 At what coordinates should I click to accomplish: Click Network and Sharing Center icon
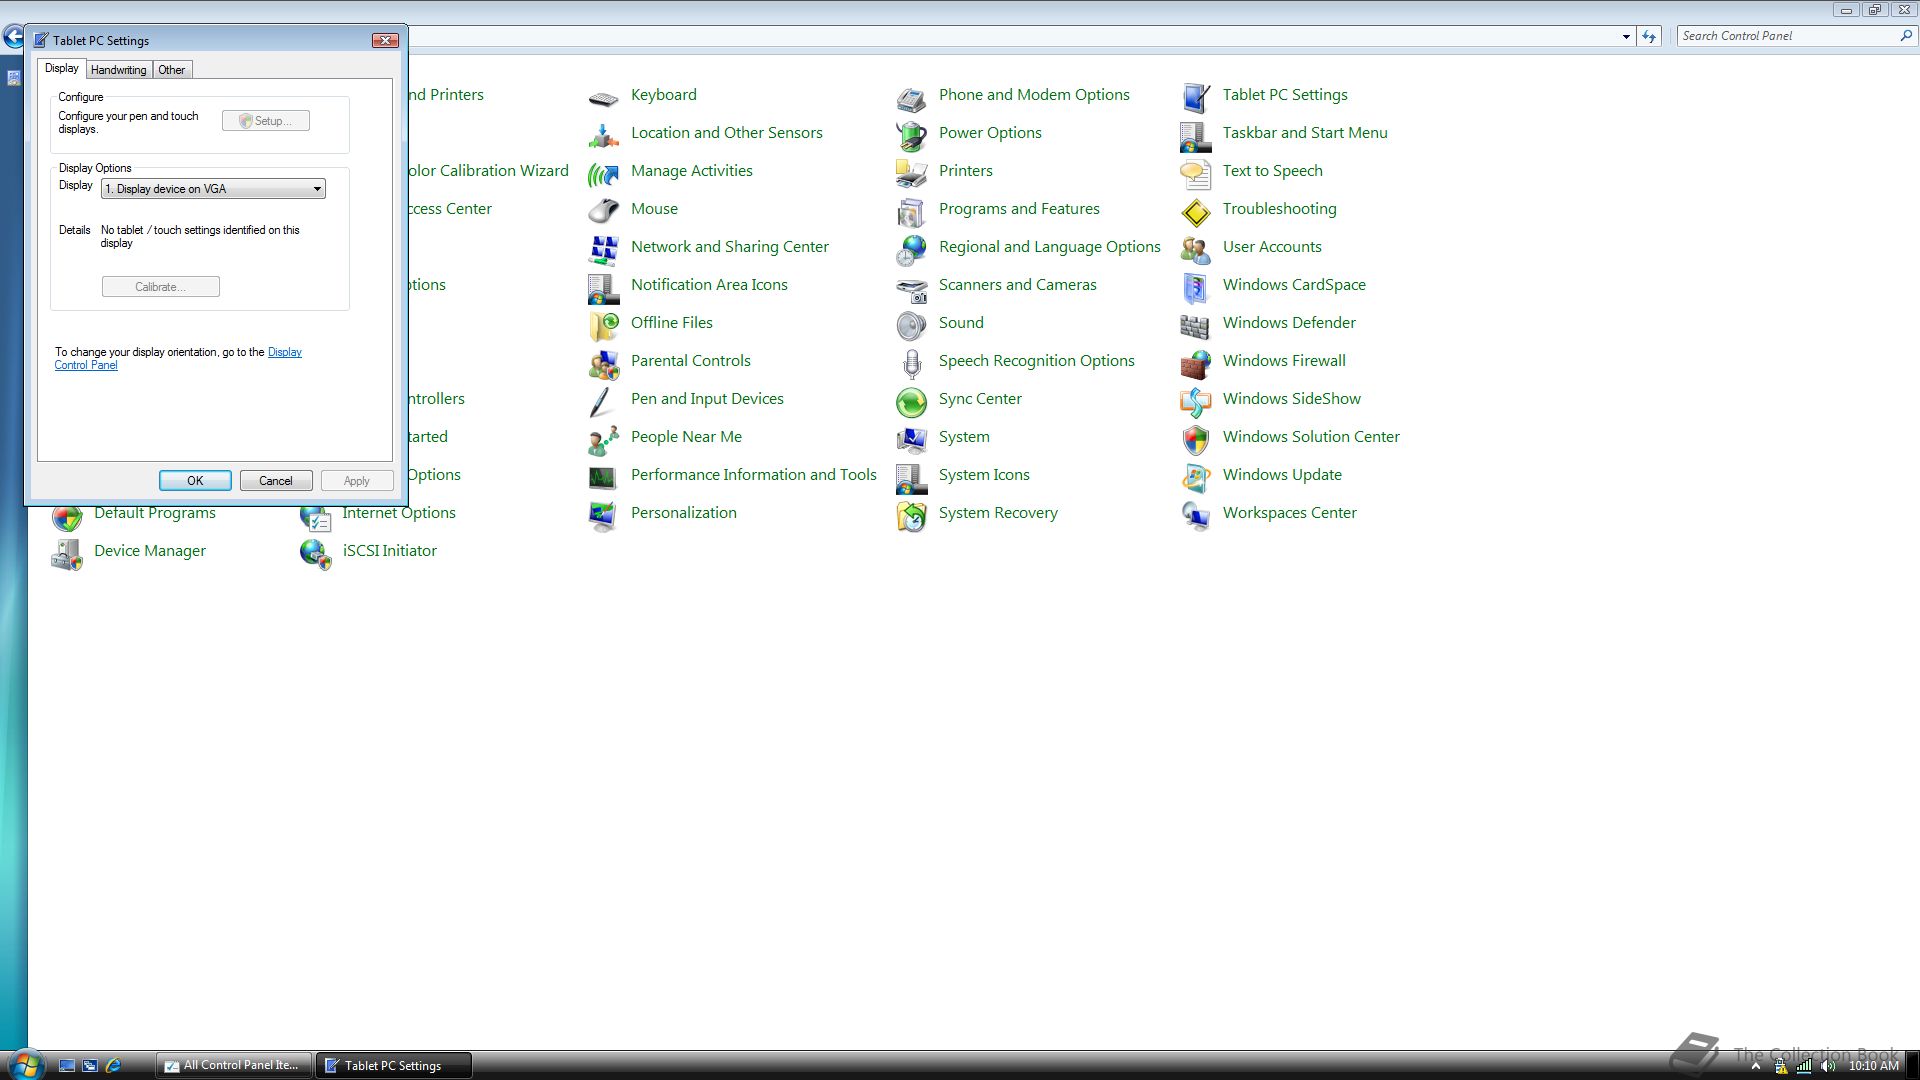click(603, 249)
